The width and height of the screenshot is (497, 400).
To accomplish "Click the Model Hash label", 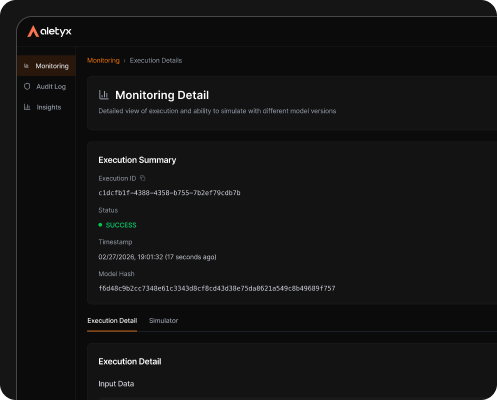I will click(x=116, y=274).
